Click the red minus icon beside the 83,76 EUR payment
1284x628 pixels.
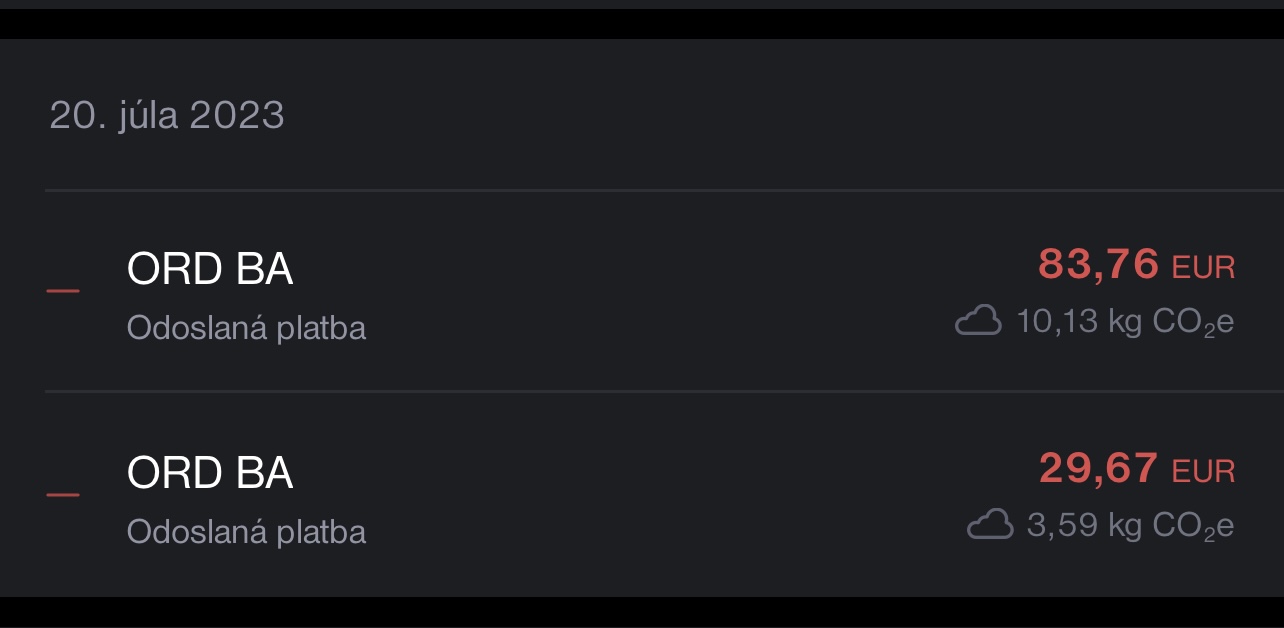point(63,291)
